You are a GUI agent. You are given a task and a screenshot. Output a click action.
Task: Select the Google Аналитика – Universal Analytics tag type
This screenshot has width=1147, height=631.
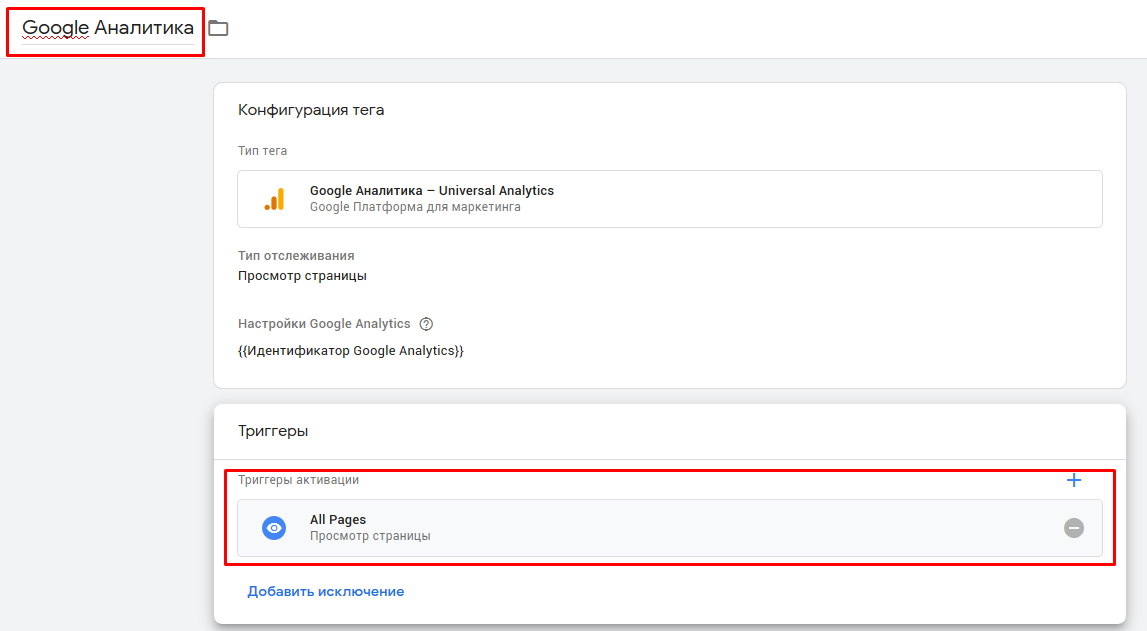click(669, 199)
